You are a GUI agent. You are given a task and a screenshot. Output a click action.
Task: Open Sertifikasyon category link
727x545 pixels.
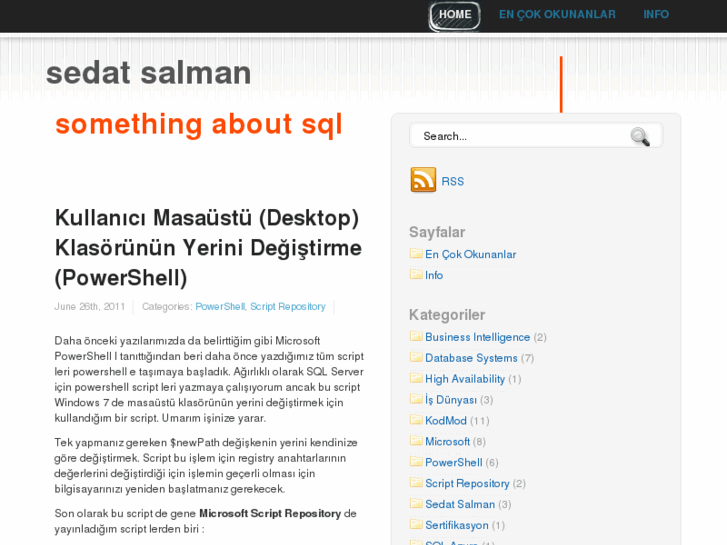(457, 525)
